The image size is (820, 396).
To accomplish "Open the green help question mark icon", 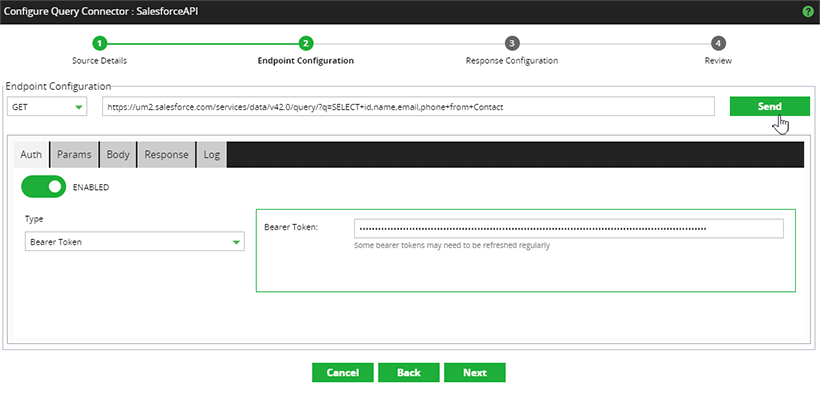I will [x=808, y=12].
